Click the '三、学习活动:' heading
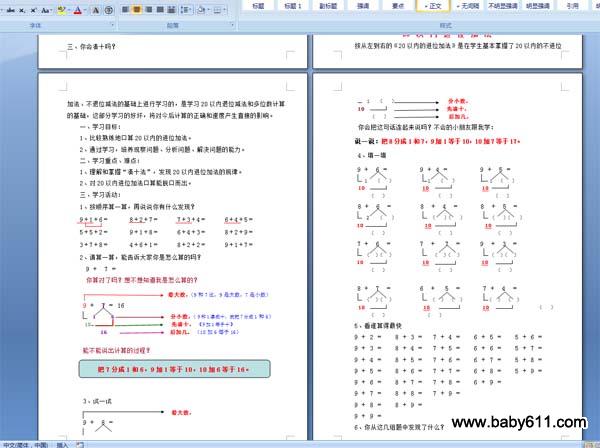The image size is (600, 448). 100,195
